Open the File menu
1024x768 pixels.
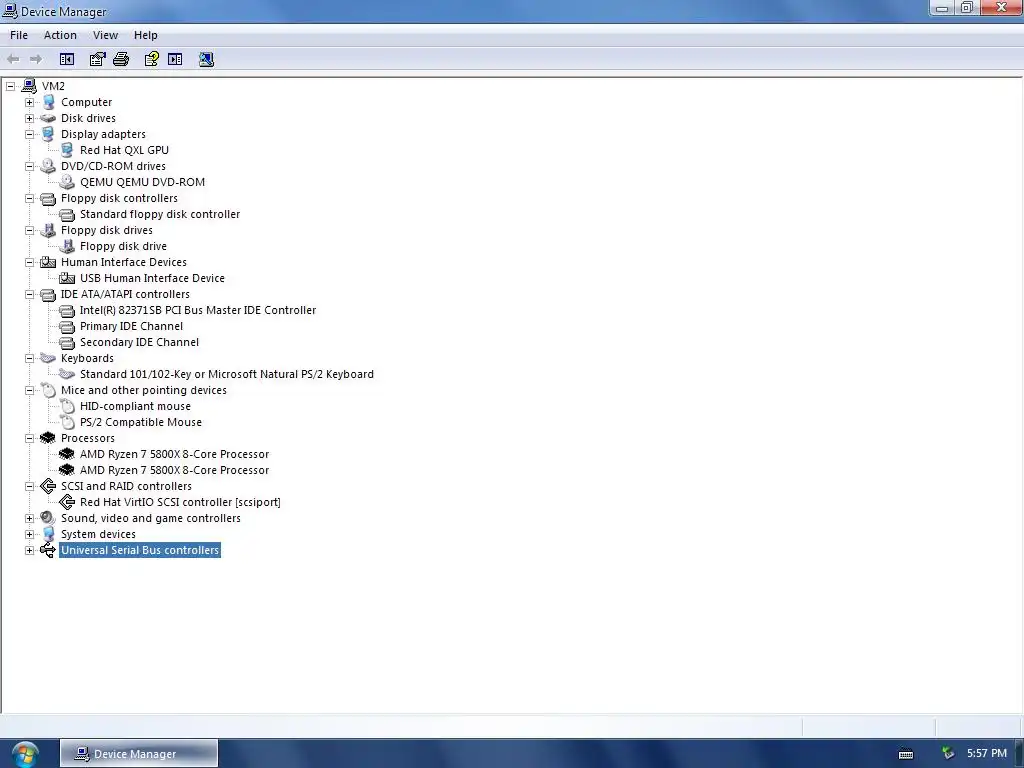click(x=19, y=35)
